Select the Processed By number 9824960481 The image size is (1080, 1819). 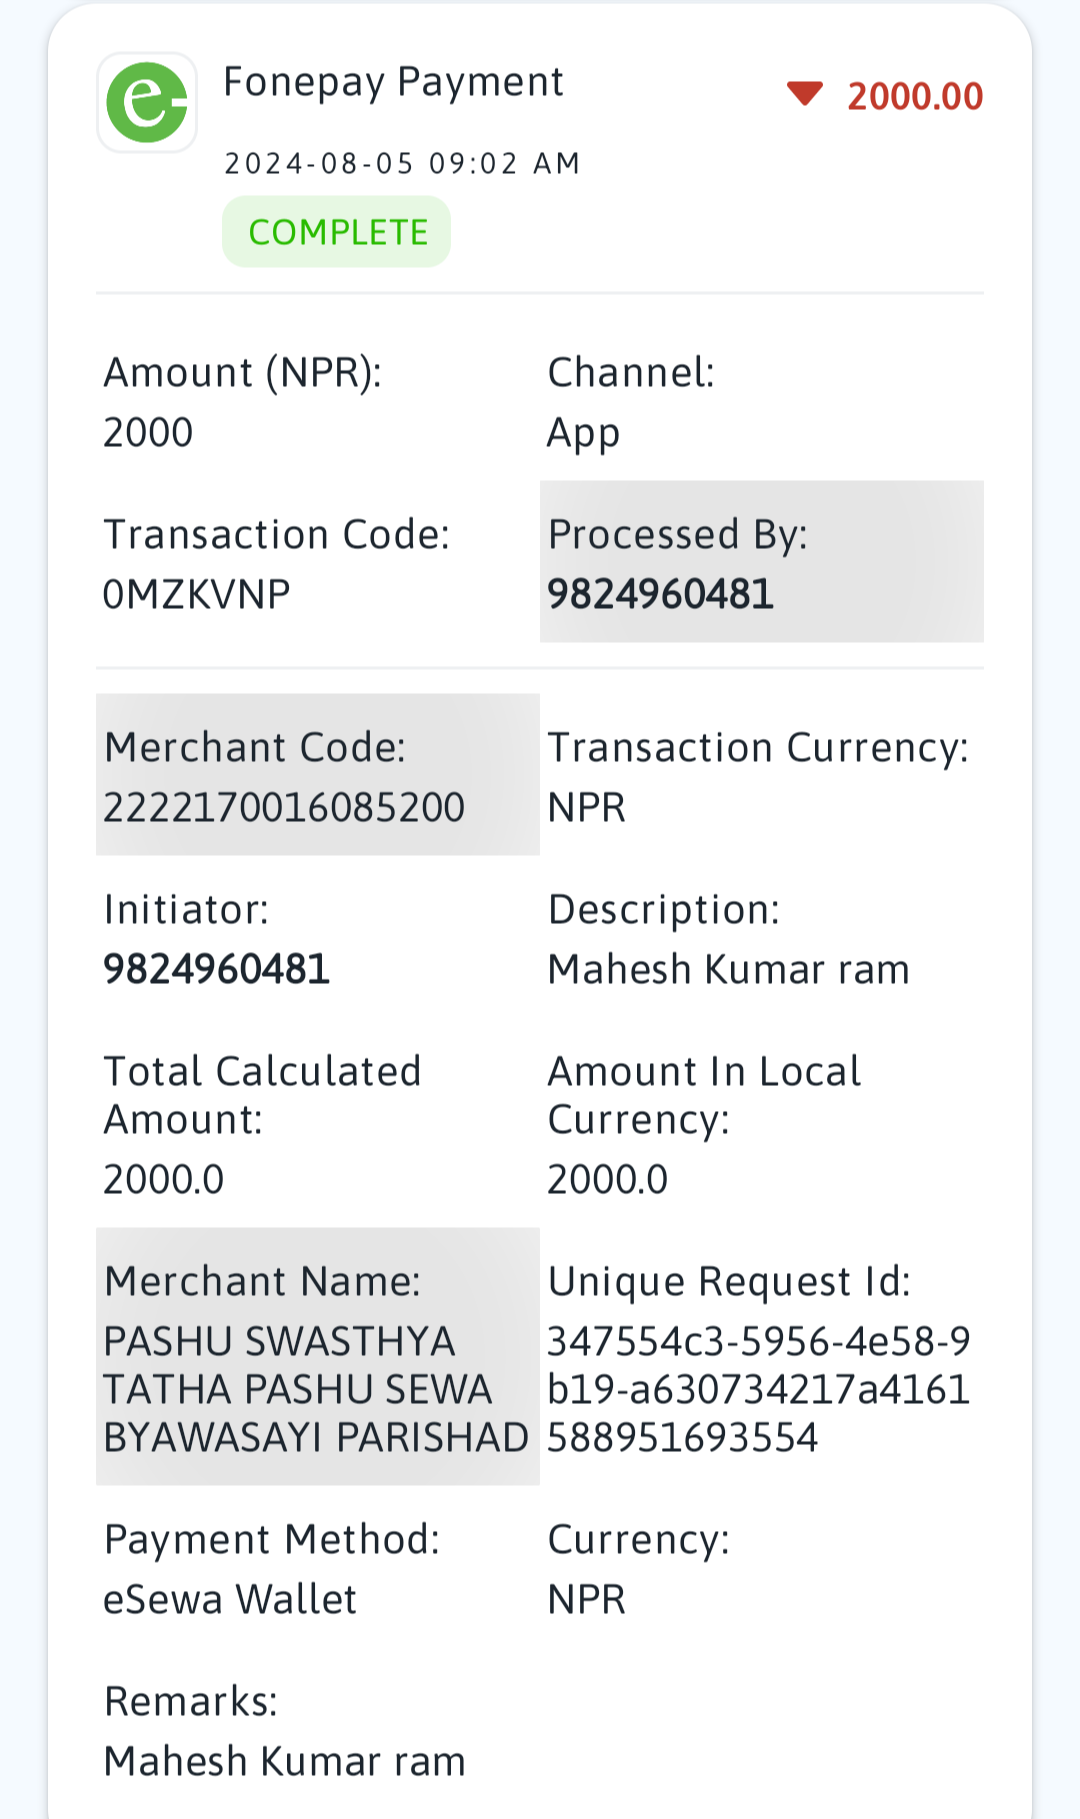click(x=660, y=594)
